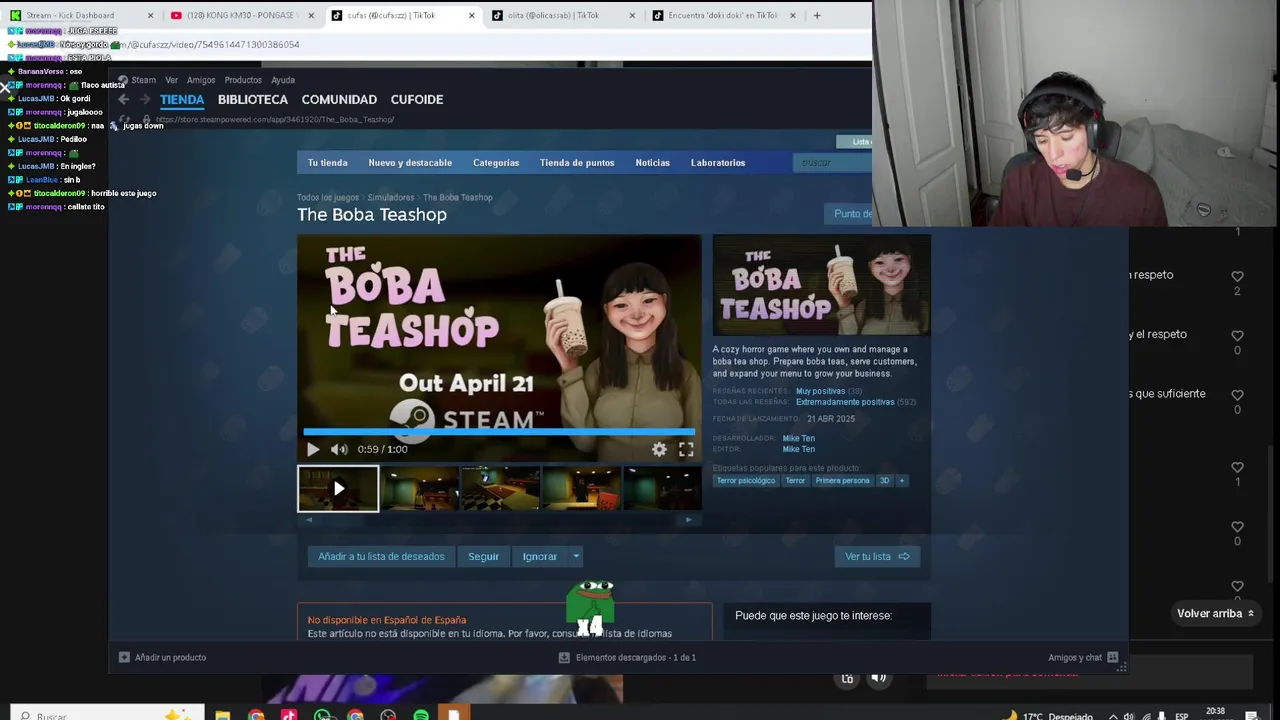This screenshot has height=720, width=1280.
Task: Open Ver tu lista button
Action: tap(877, 556)
